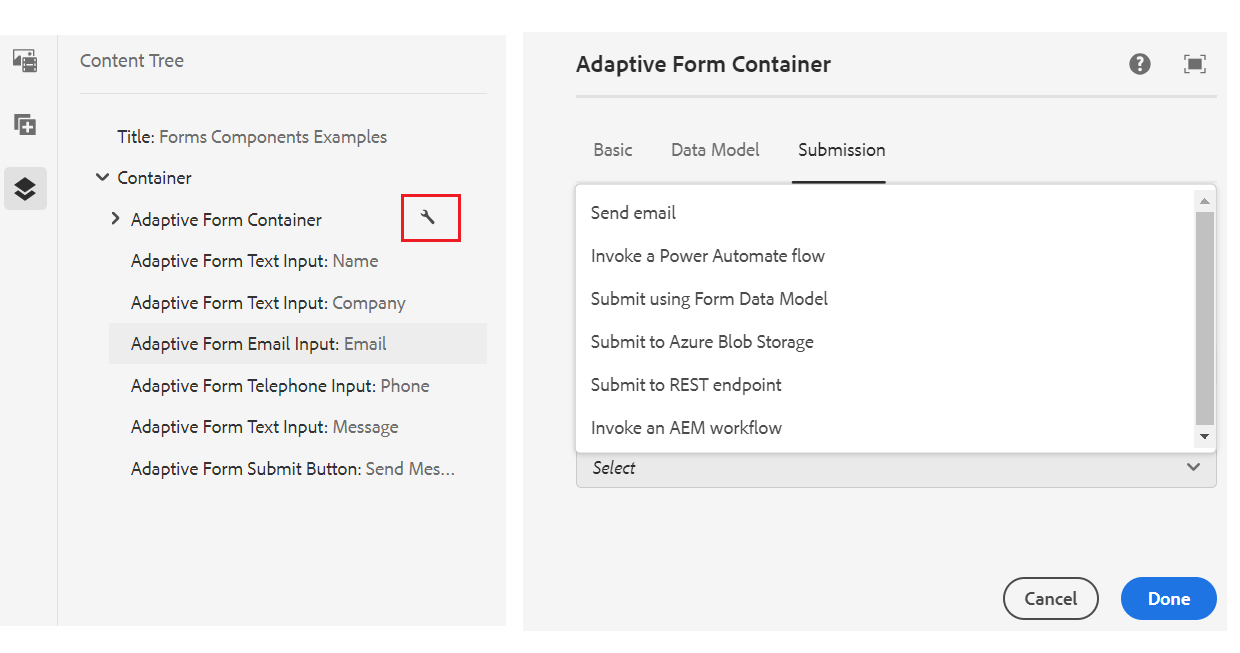
Task: Open the Assets panel icon in sidebar
Action: pos(25,61)
